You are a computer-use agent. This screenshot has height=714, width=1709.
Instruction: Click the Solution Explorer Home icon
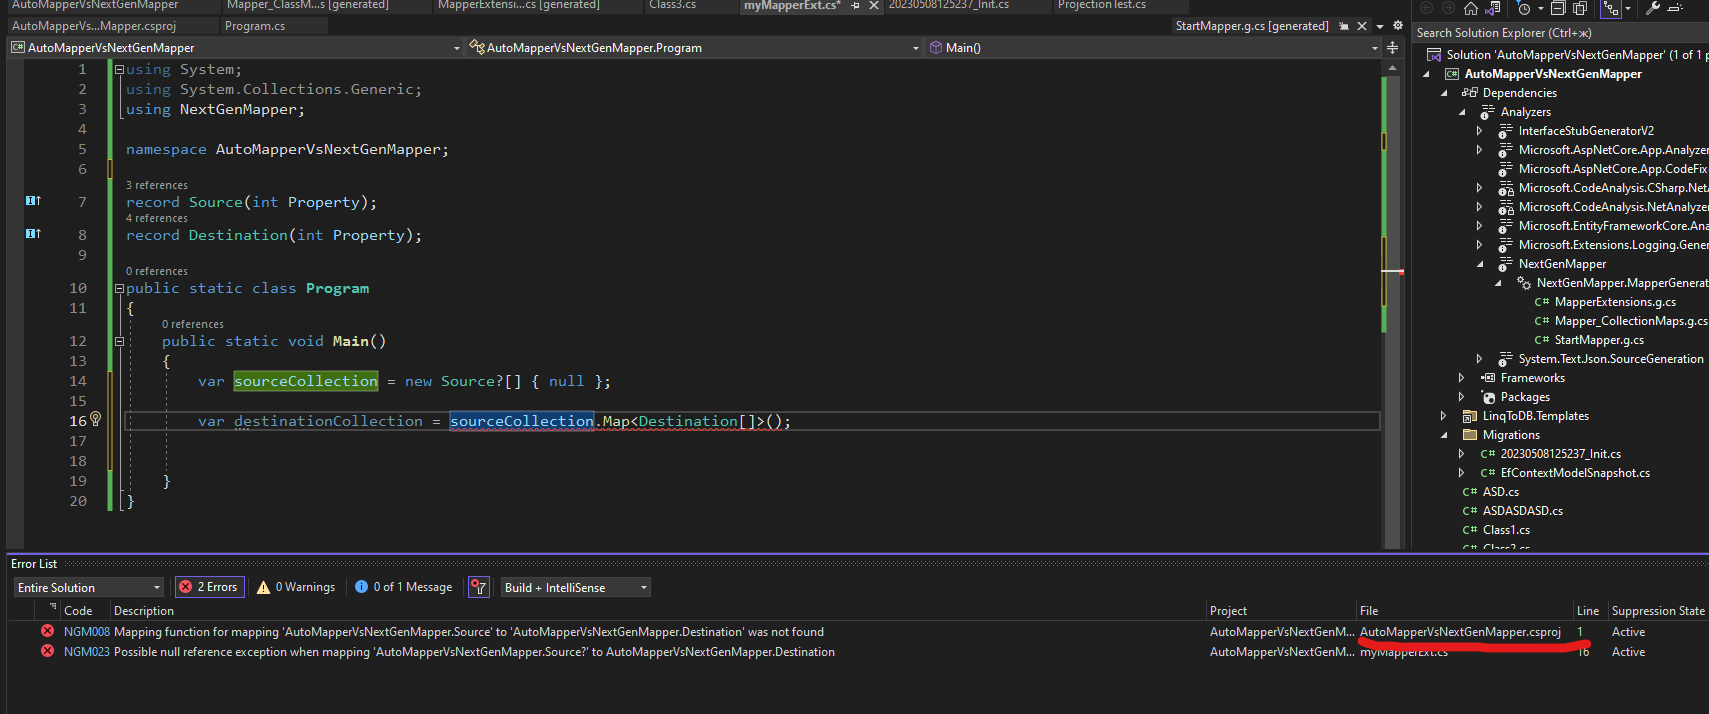point(1471,8)
